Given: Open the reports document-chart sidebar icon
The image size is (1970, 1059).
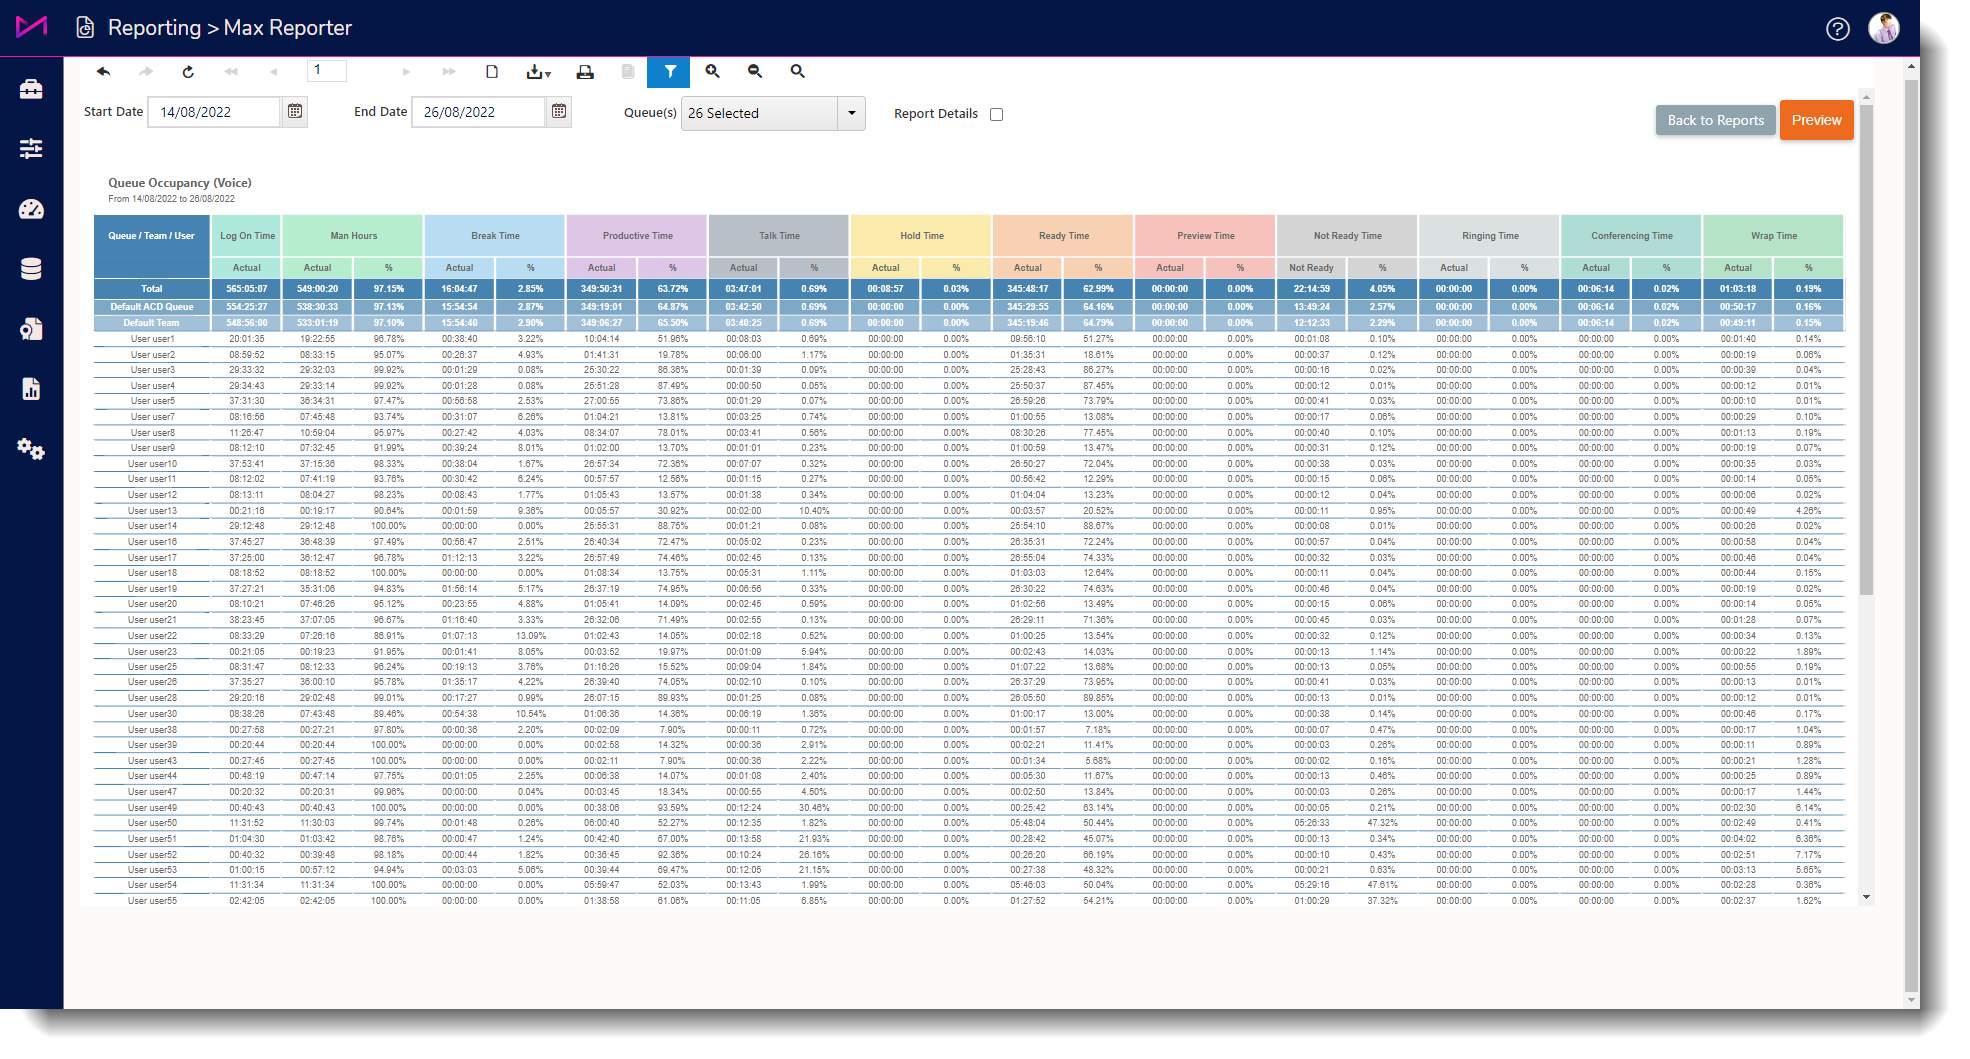Looking at the screenshot, I should tap(31, 389).
